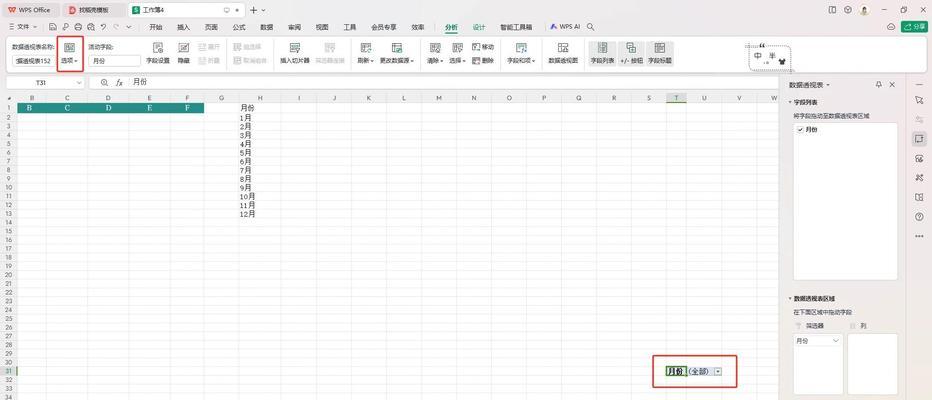932x400 pixels.
Task: Toggle the 月份 checkbox in field list
Action: 800,129
